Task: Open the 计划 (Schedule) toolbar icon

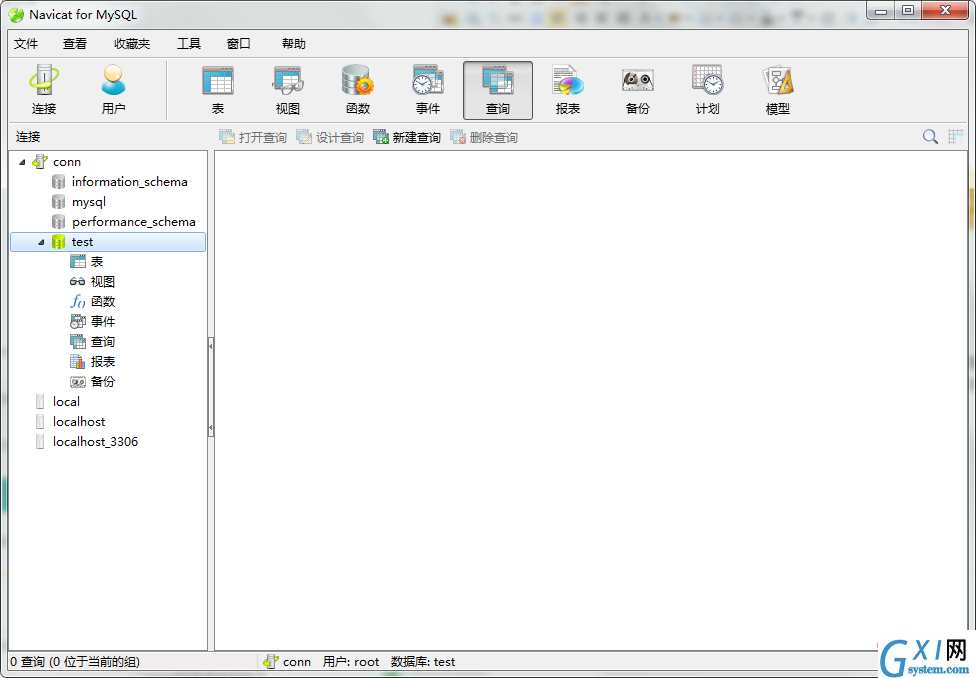Action: pos(708,90)
